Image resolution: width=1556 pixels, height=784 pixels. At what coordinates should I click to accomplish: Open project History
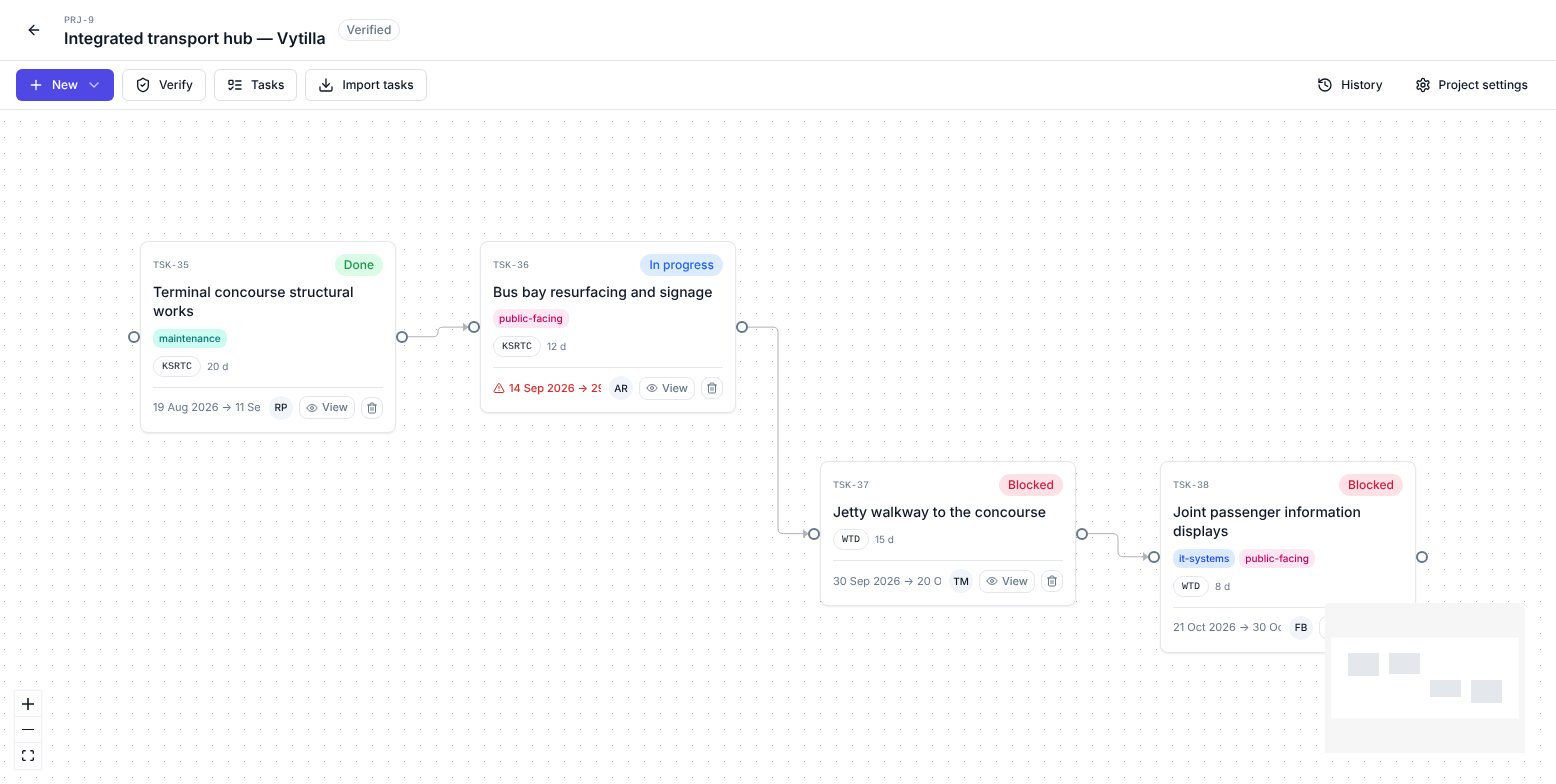(1350, 85)
